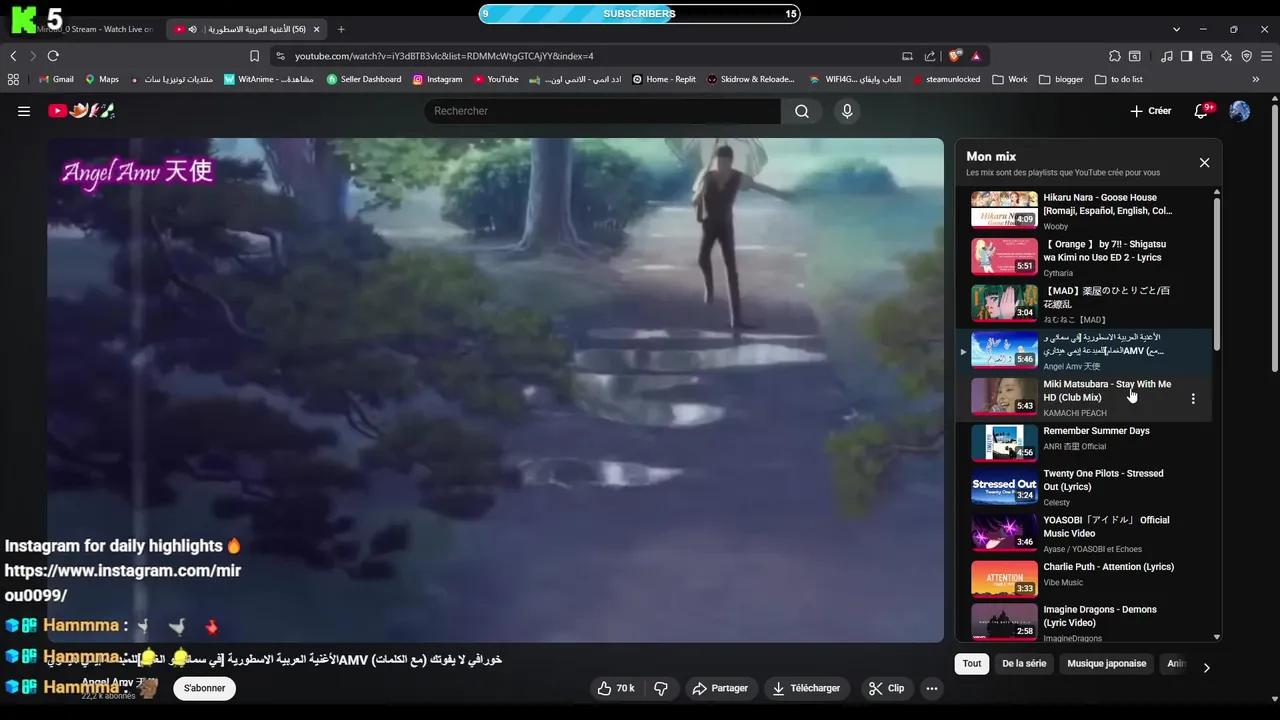Open the to do list bookmarks folder
1280x720 pixels.
(1119, 79)
